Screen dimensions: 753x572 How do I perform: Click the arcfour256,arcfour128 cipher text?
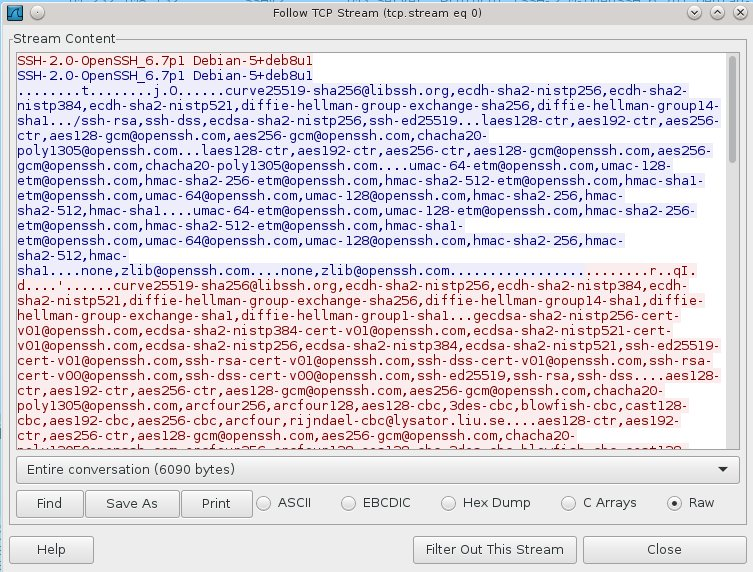tap(269, 406)
